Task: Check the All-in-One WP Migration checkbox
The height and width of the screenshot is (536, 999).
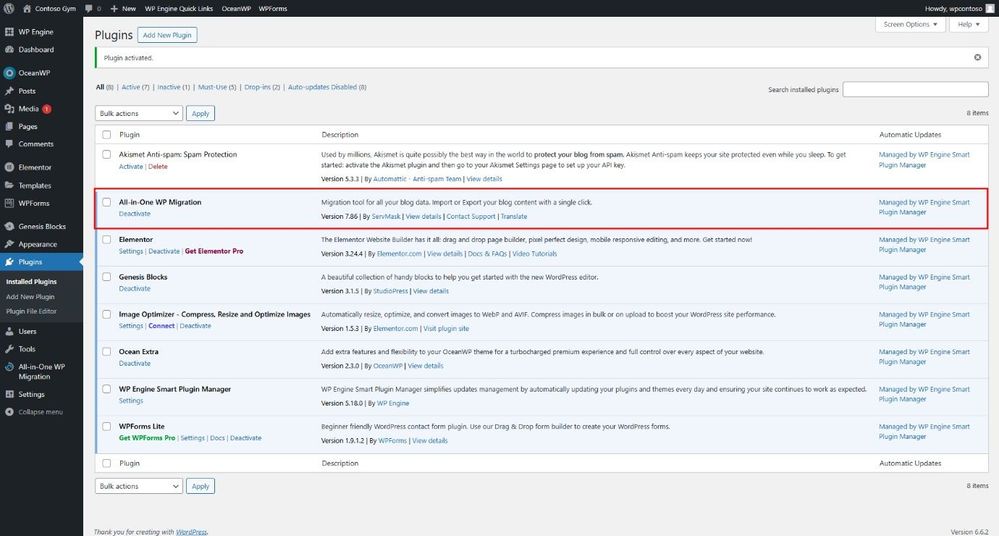Action: [x=106, y=202]
